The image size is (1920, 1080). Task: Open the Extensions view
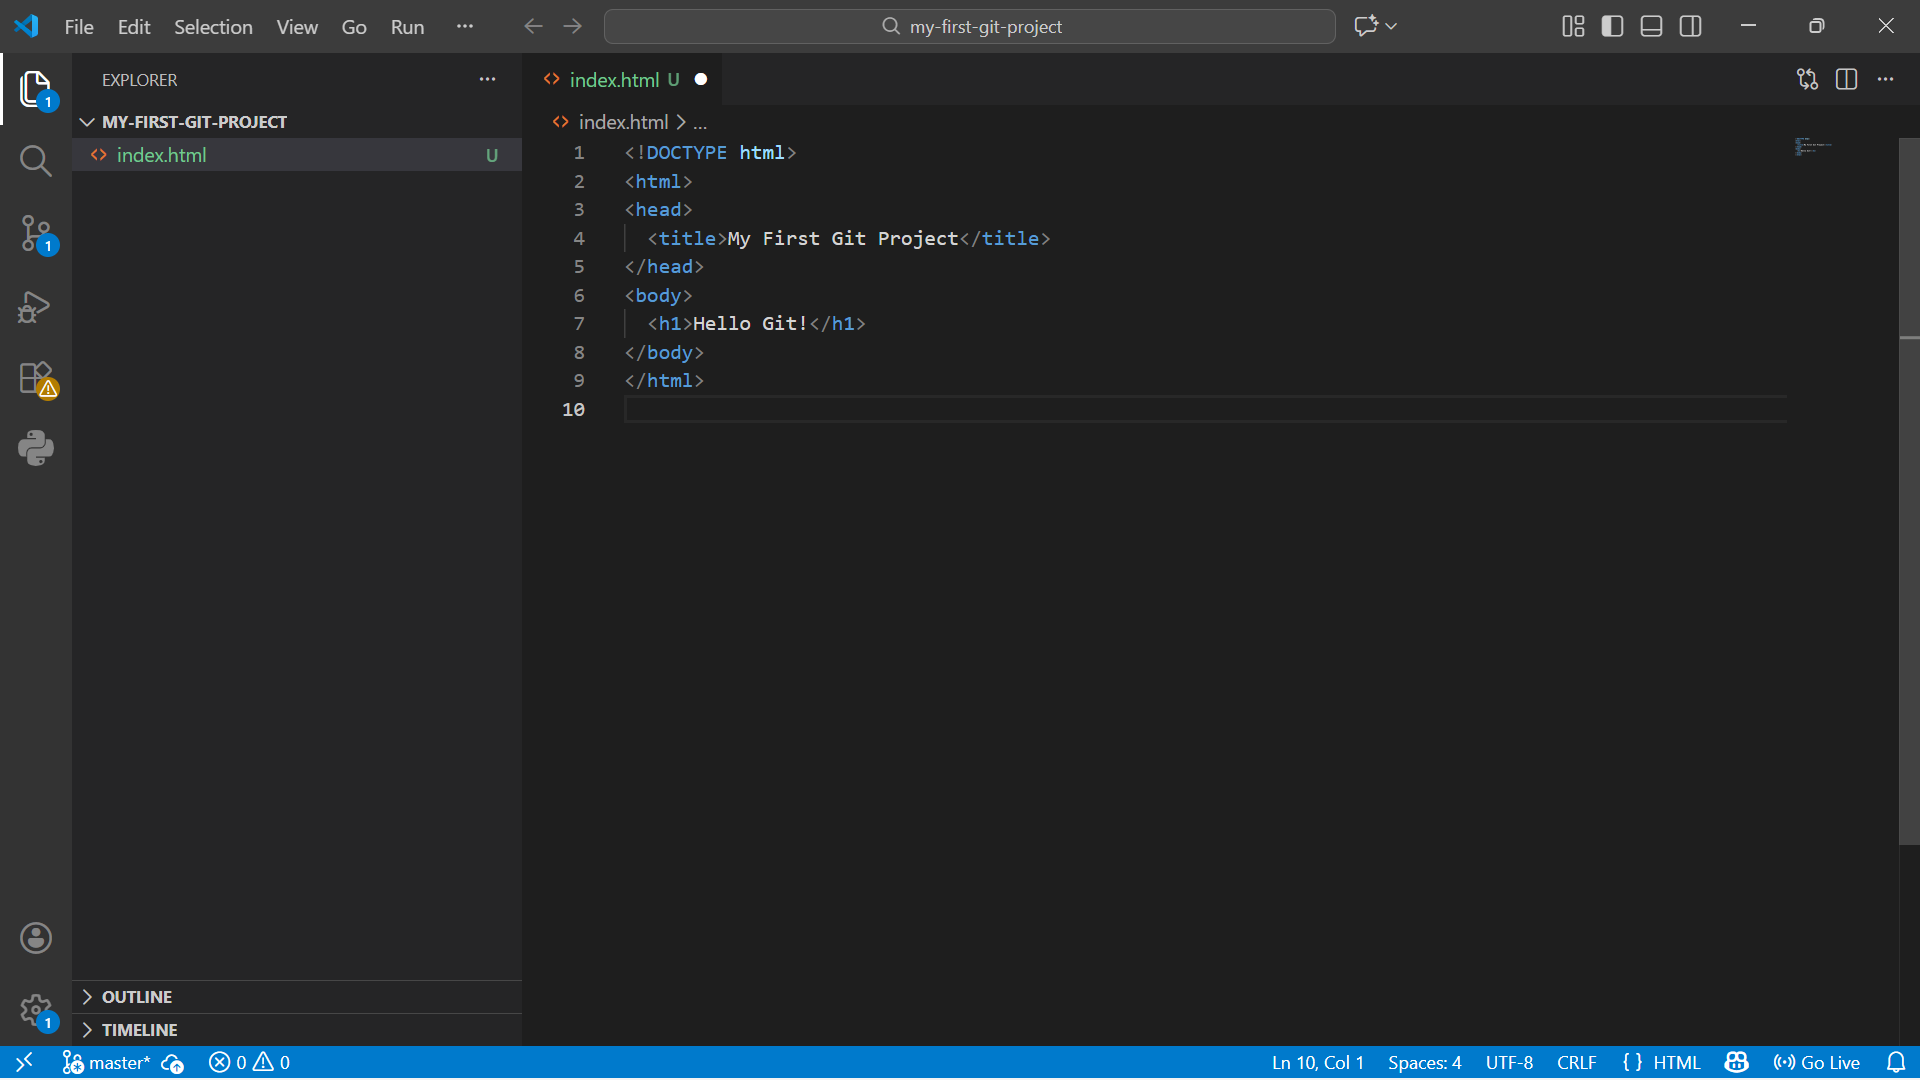[x=36, y=378]
